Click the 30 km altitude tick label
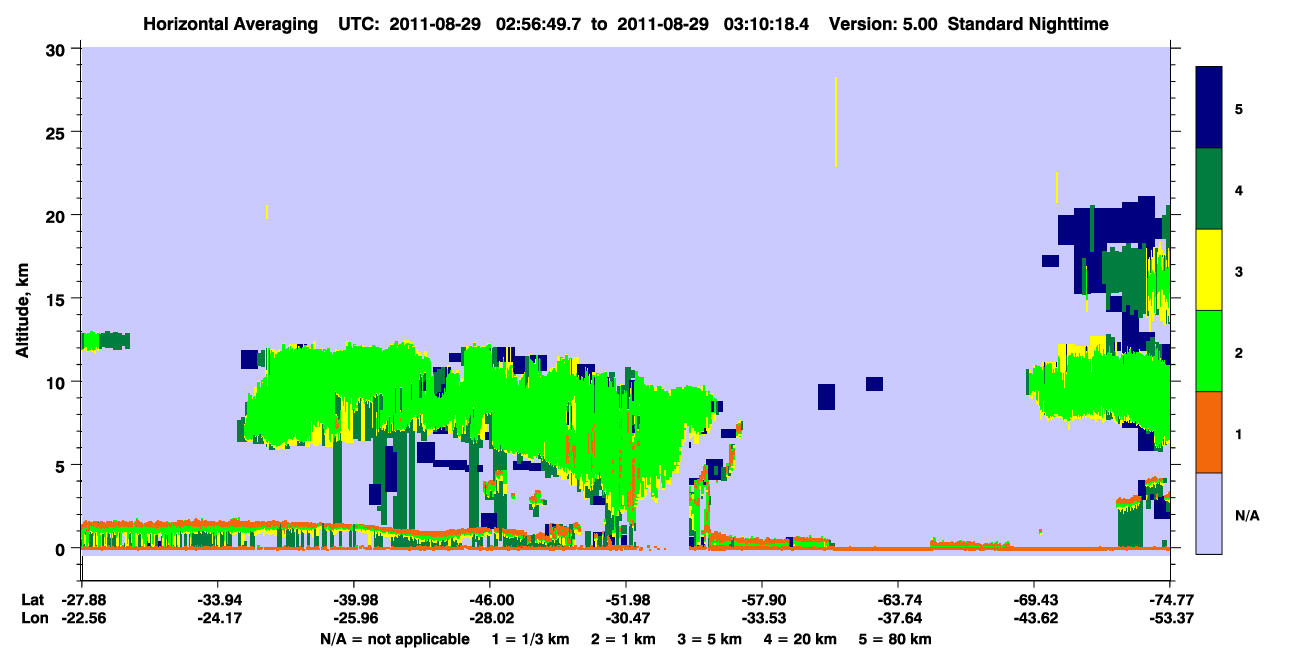1300x667 pixels. coord(58,49)
